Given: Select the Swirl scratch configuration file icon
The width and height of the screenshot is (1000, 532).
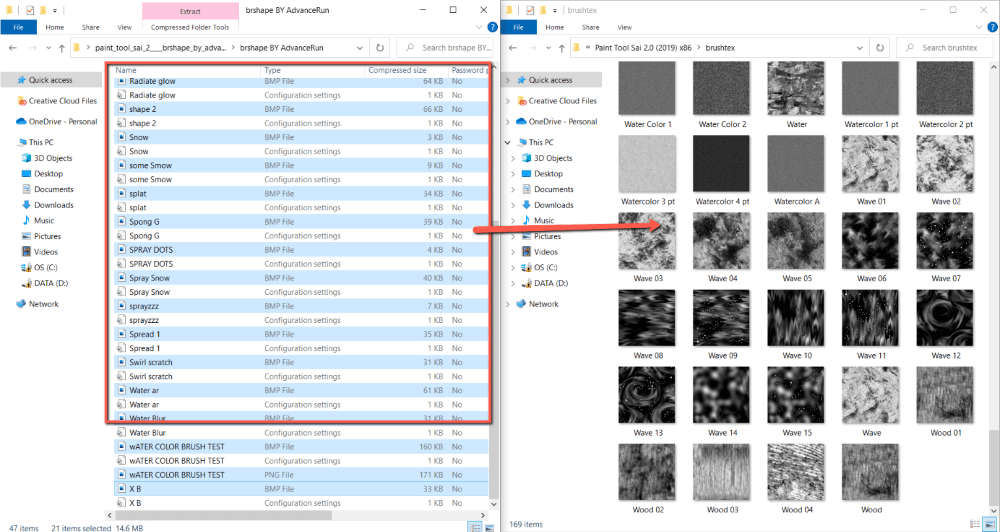Looking at the screenshot, I should [121, 376].
